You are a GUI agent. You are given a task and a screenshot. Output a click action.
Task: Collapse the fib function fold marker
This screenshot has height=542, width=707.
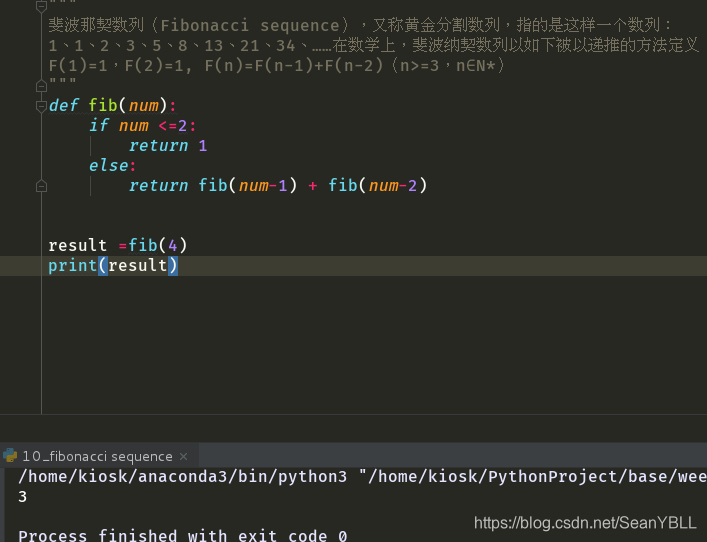pos(41,106)
